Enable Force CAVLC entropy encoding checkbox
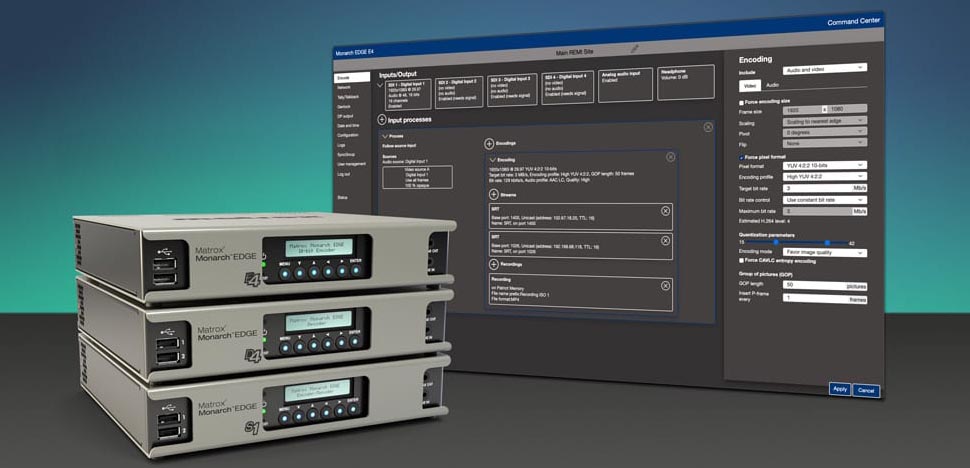 click(742, 261)
